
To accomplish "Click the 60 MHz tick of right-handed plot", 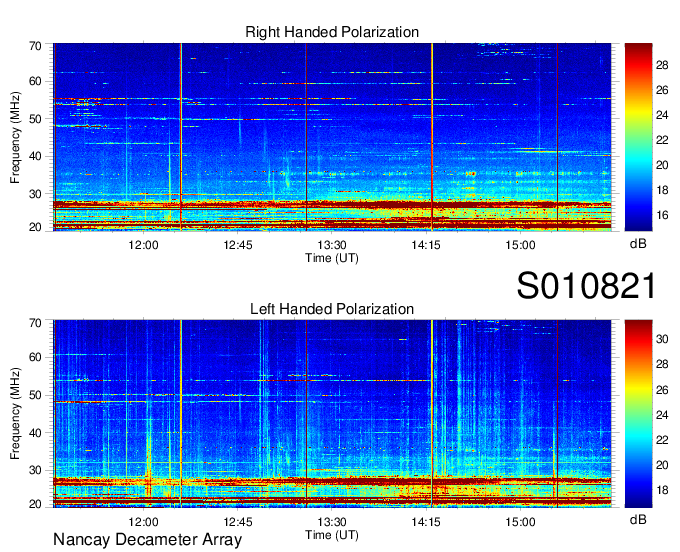I will pos(36,81).
